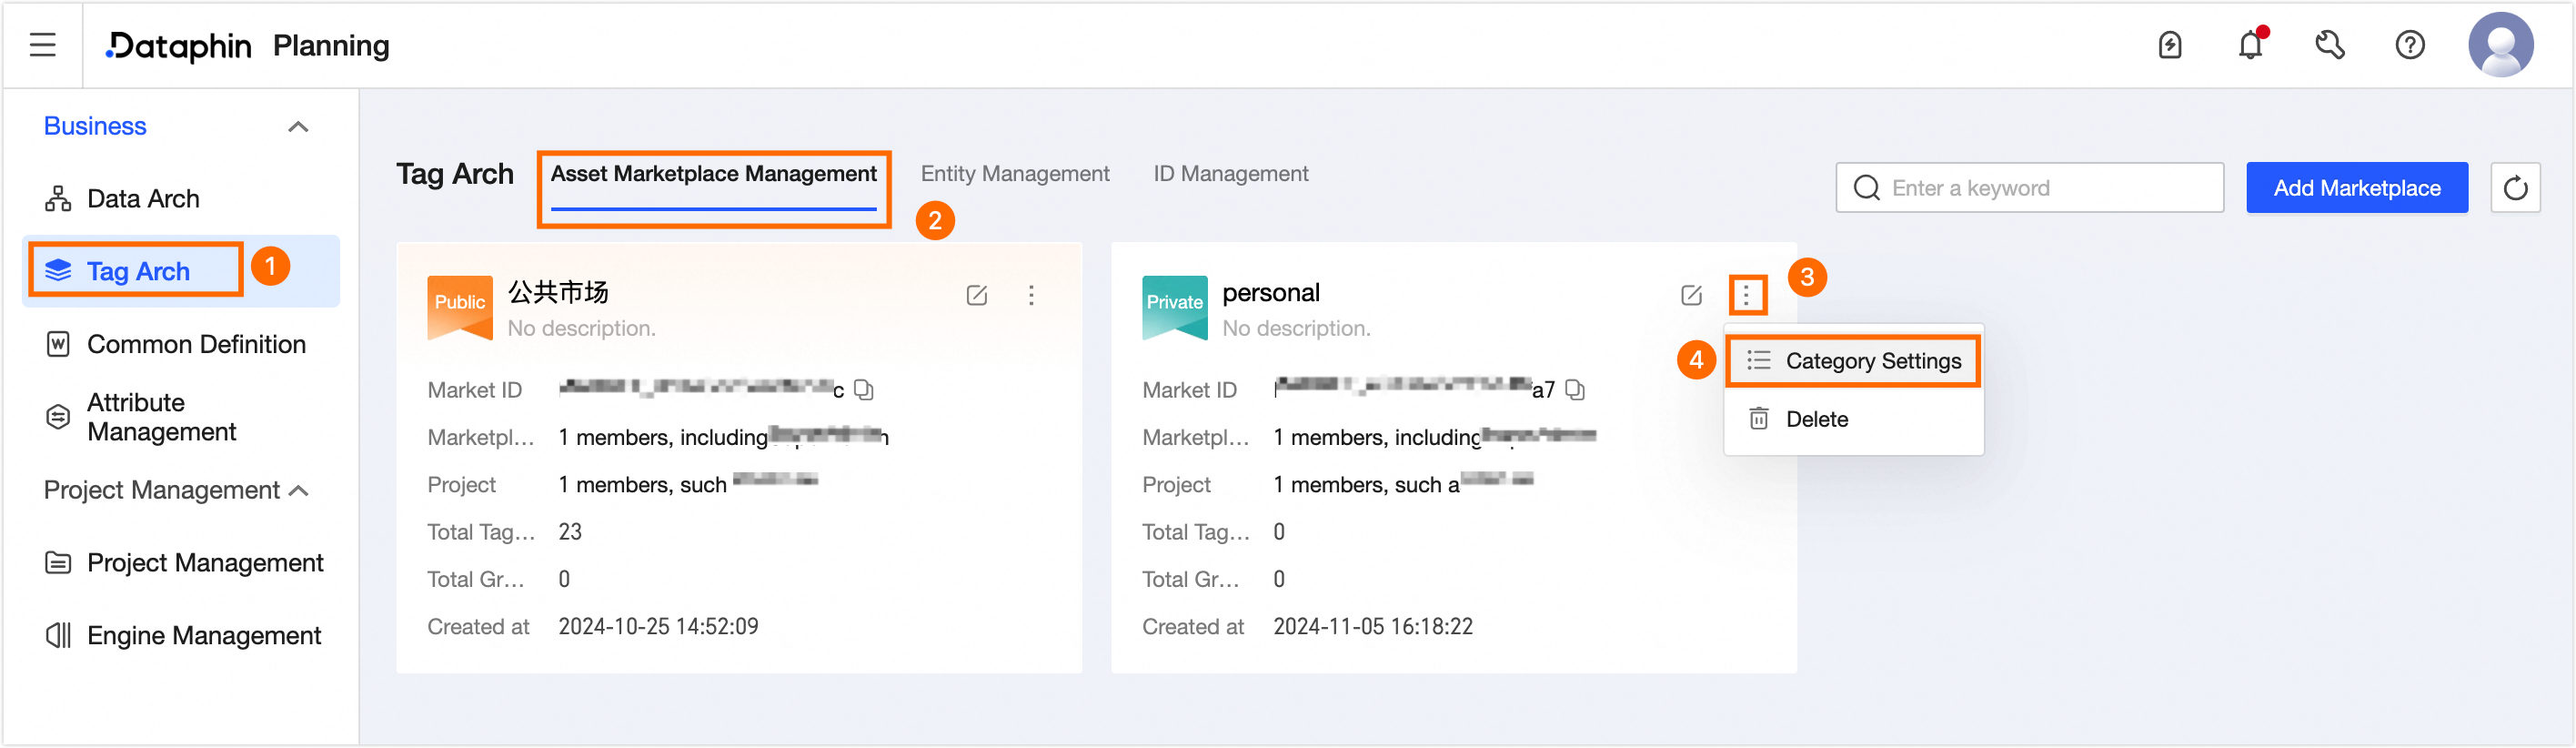
Task: Click the Add Marketplace button
Action: [x=2356, y=188]
